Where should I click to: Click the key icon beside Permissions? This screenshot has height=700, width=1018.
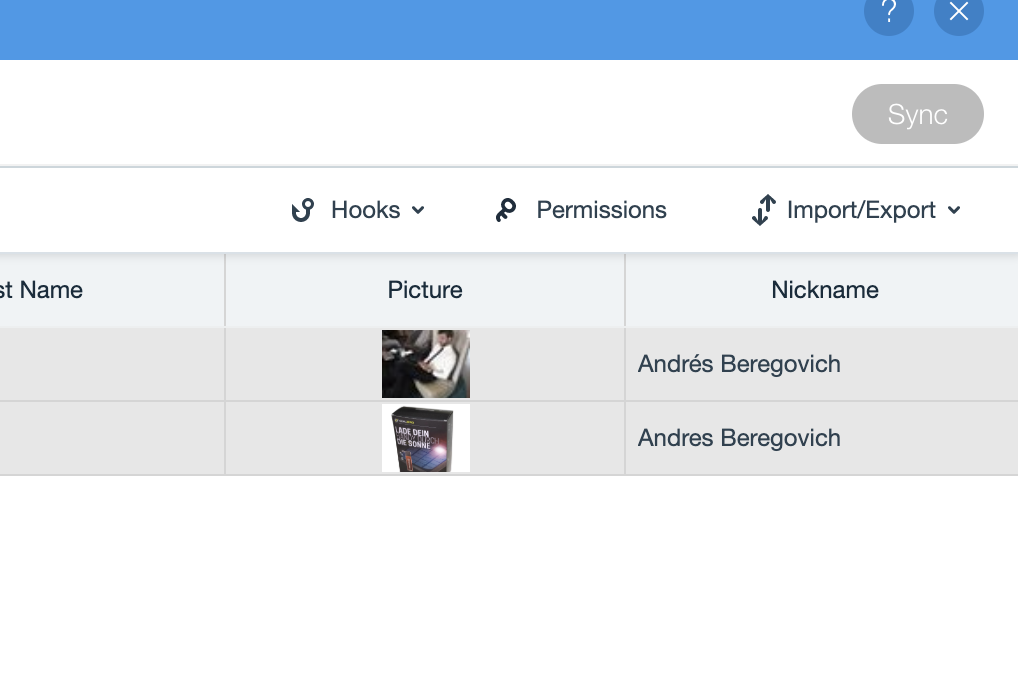tap(506, 210)
